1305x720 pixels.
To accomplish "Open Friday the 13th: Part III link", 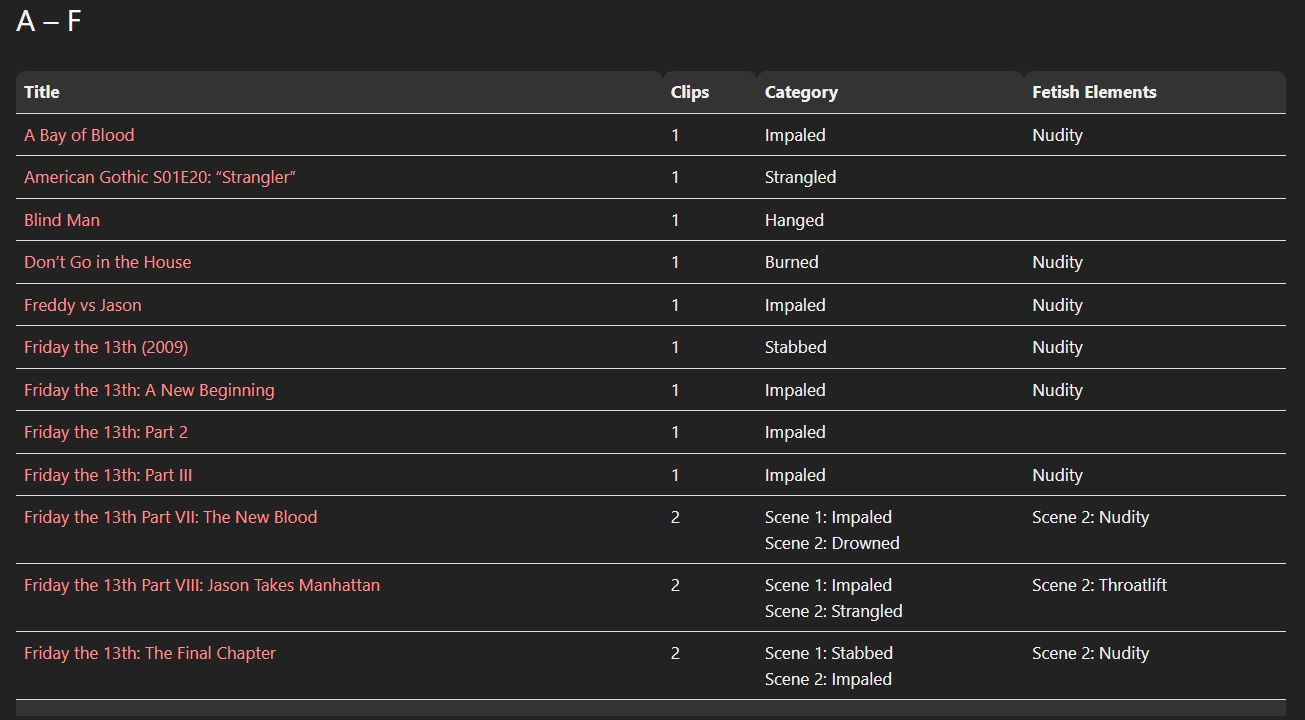I will click(108, 475).
